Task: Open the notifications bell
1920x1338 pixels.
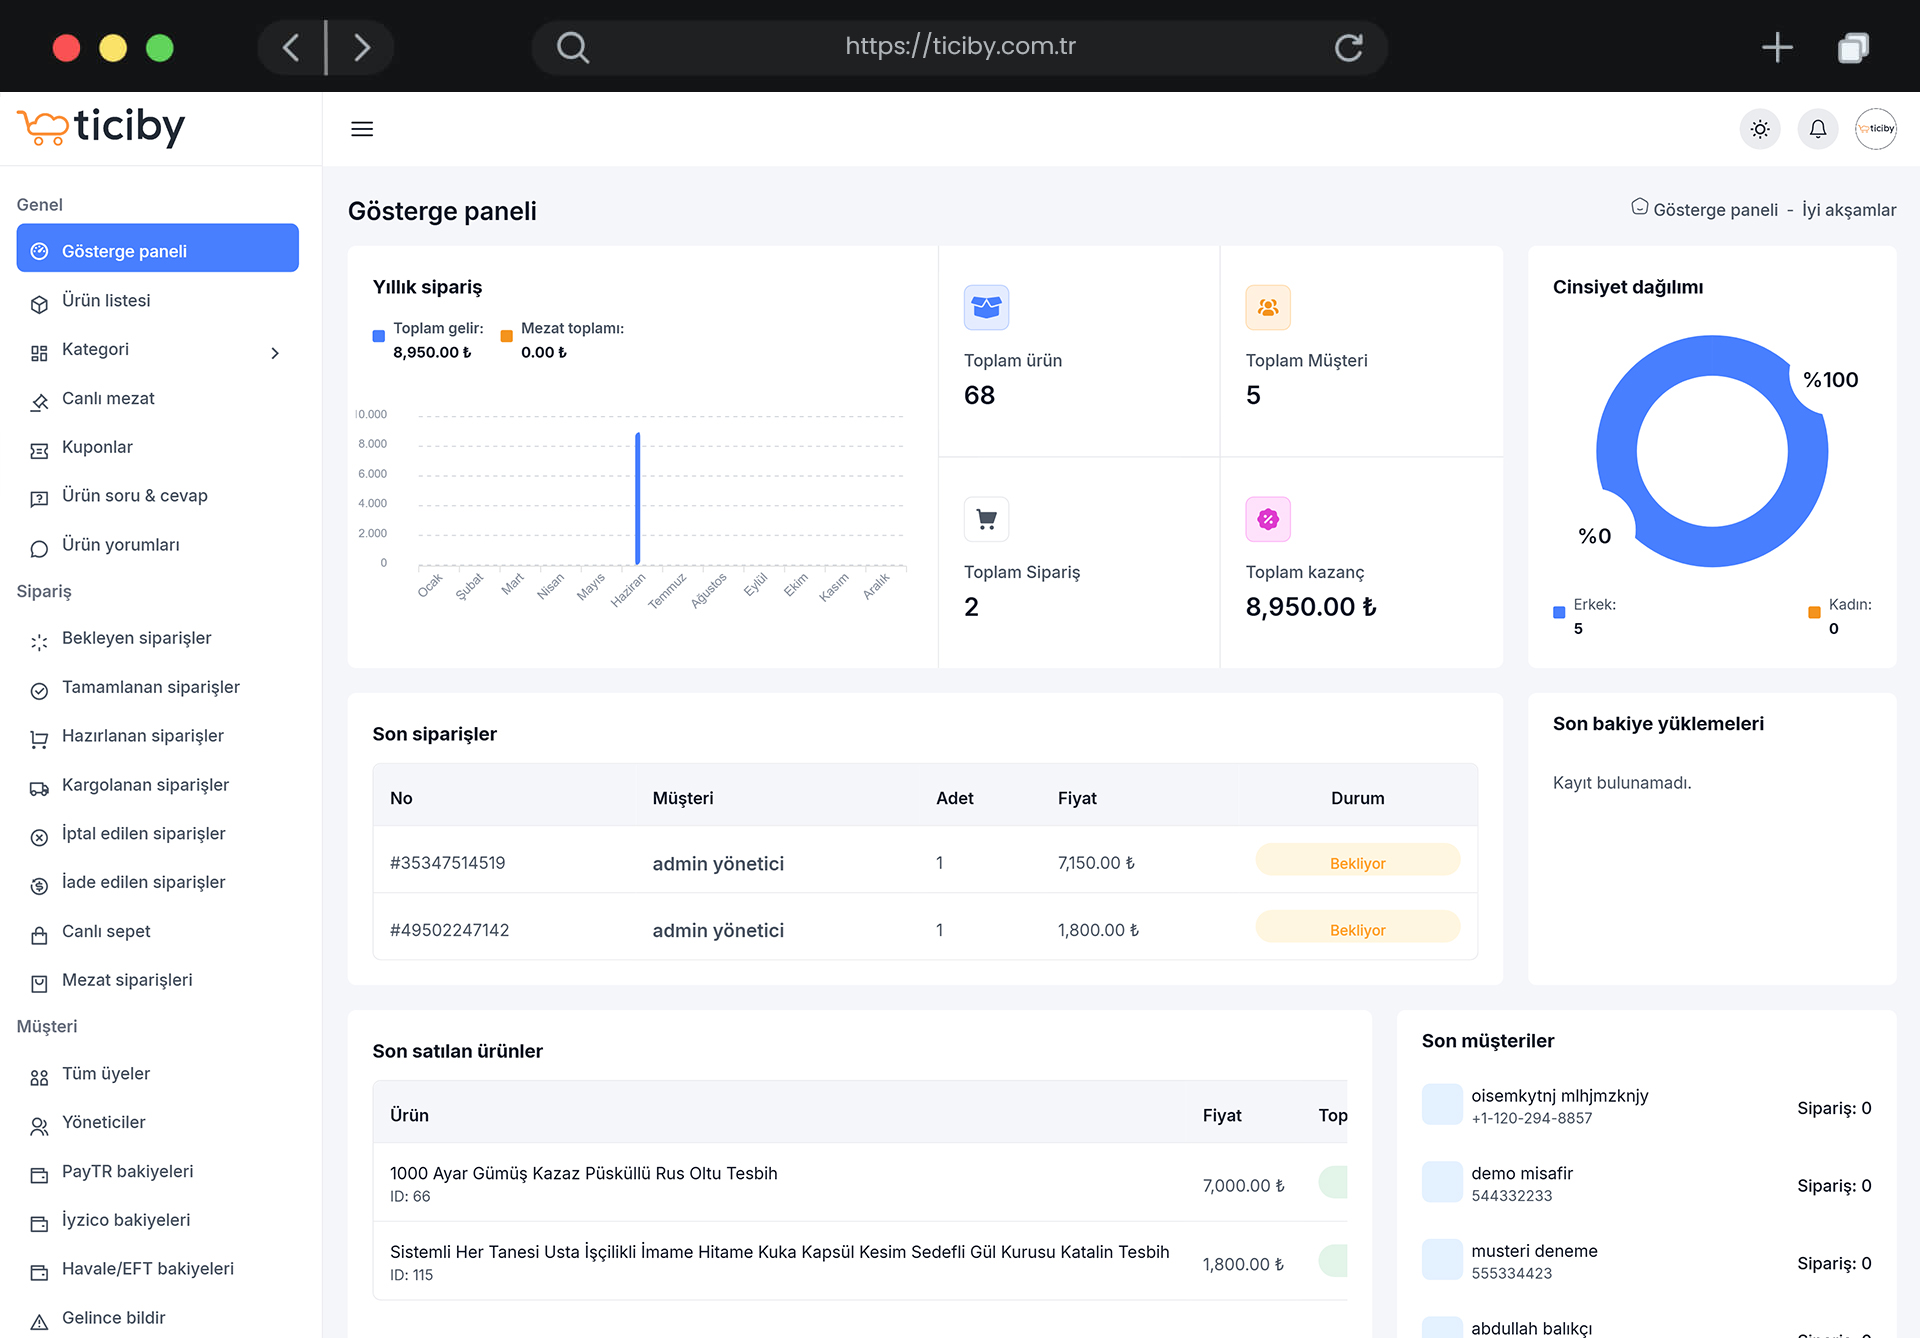Action: pyautogui.click(x=1818, y=129)
